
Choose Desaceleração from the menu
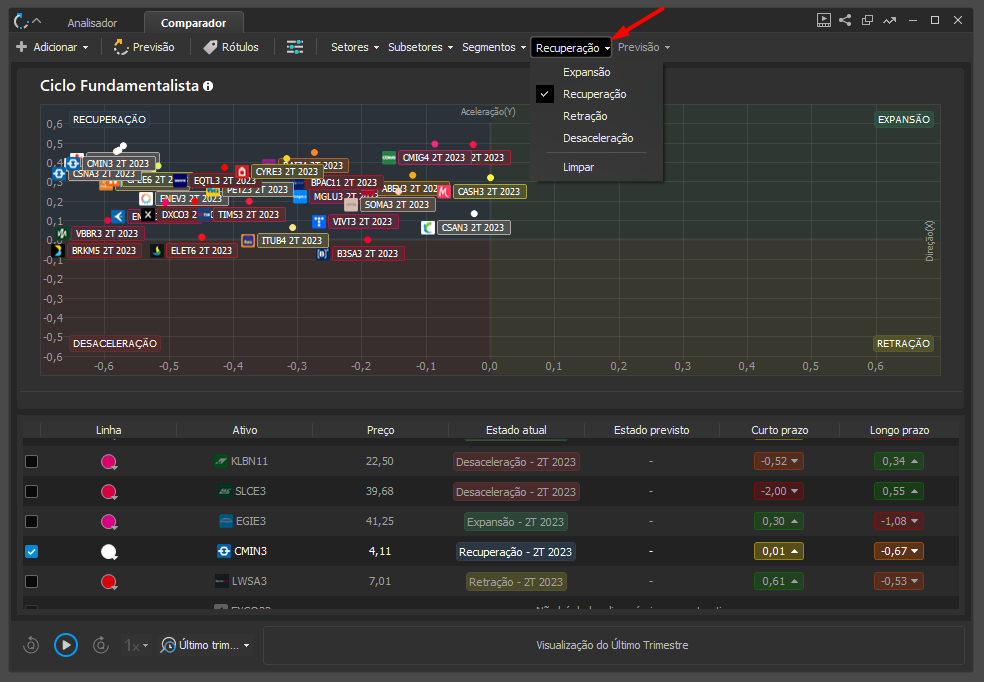[x=598, y=138]
